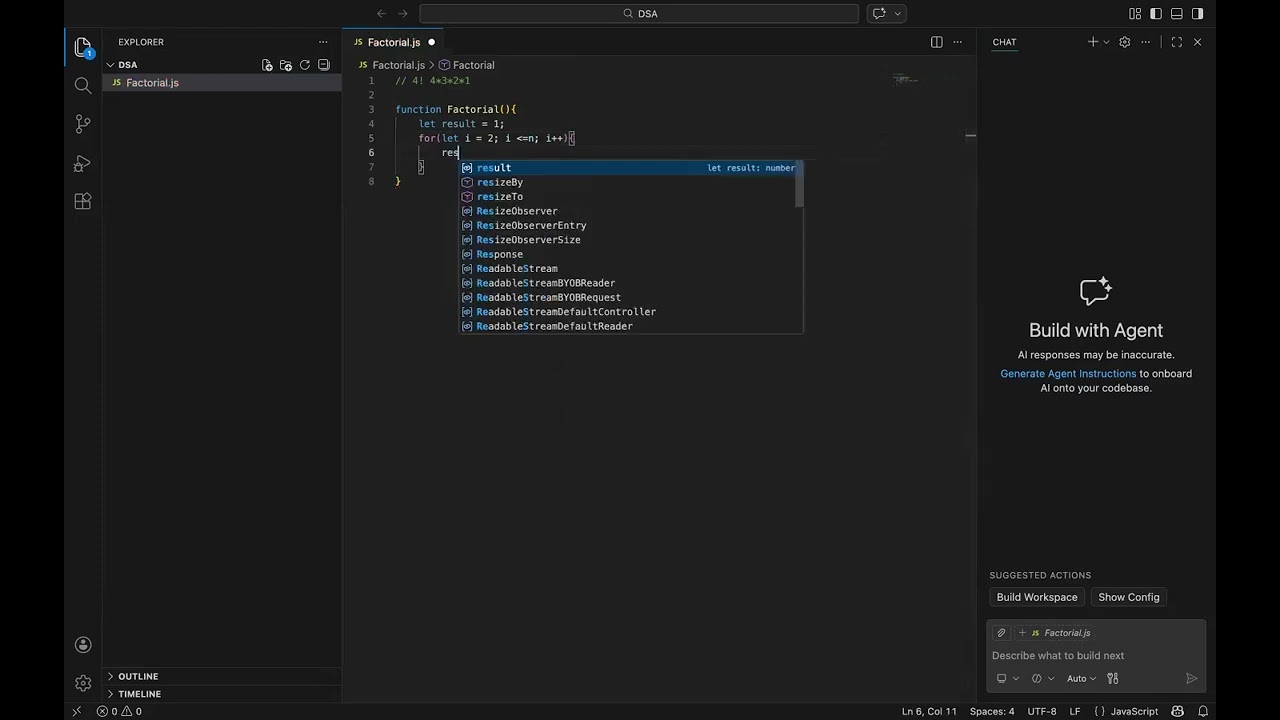Screen dimensions: 1280x720
Task: Expand the Timeline section
Action: pyautogui.click(x=139, y=694)
